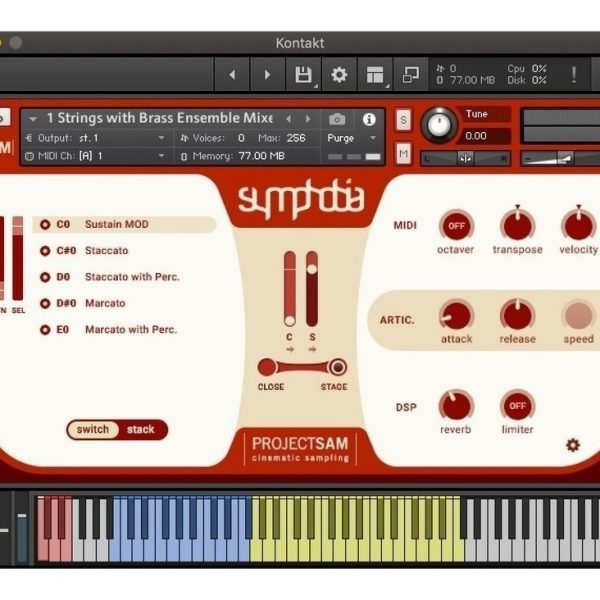Select C#0 Staccato articulation
600x600 pixels.
point(85,251)
